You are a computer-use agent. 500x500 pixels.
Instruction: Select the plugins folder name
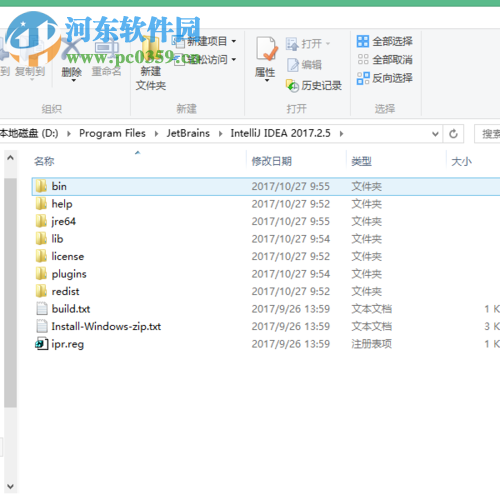tap(69, 274)
